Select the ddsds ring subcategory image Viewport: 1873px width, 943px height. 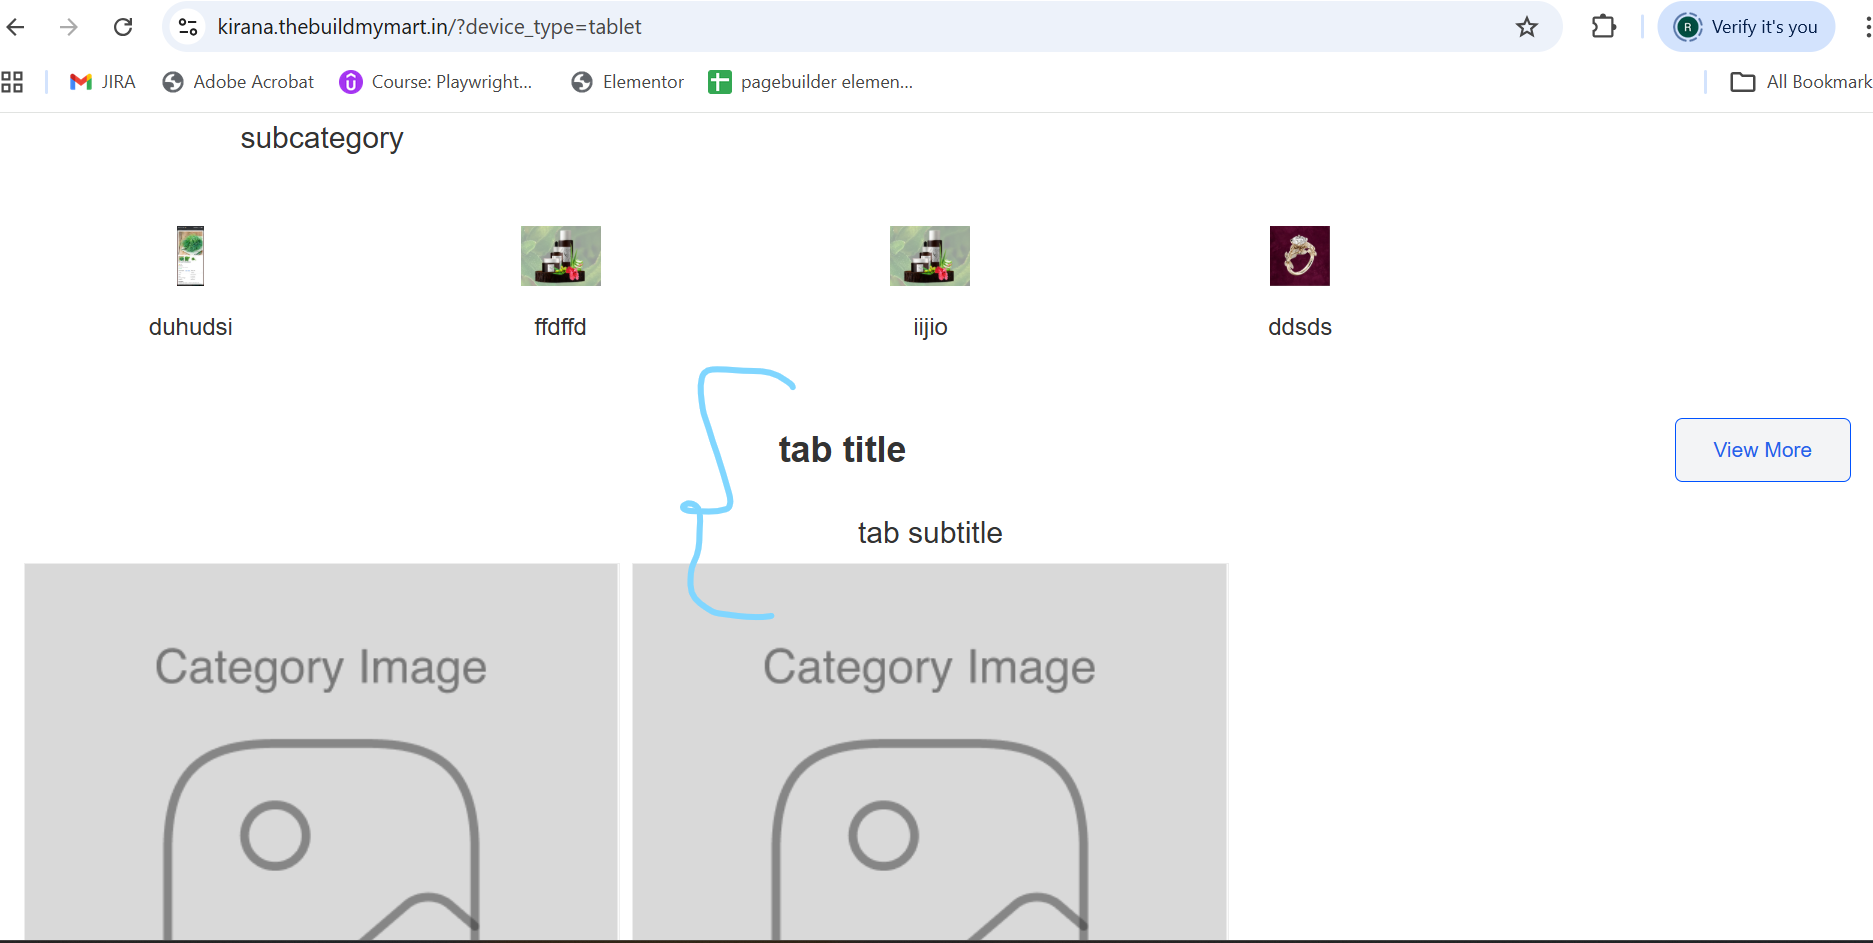click(1299, 256)
